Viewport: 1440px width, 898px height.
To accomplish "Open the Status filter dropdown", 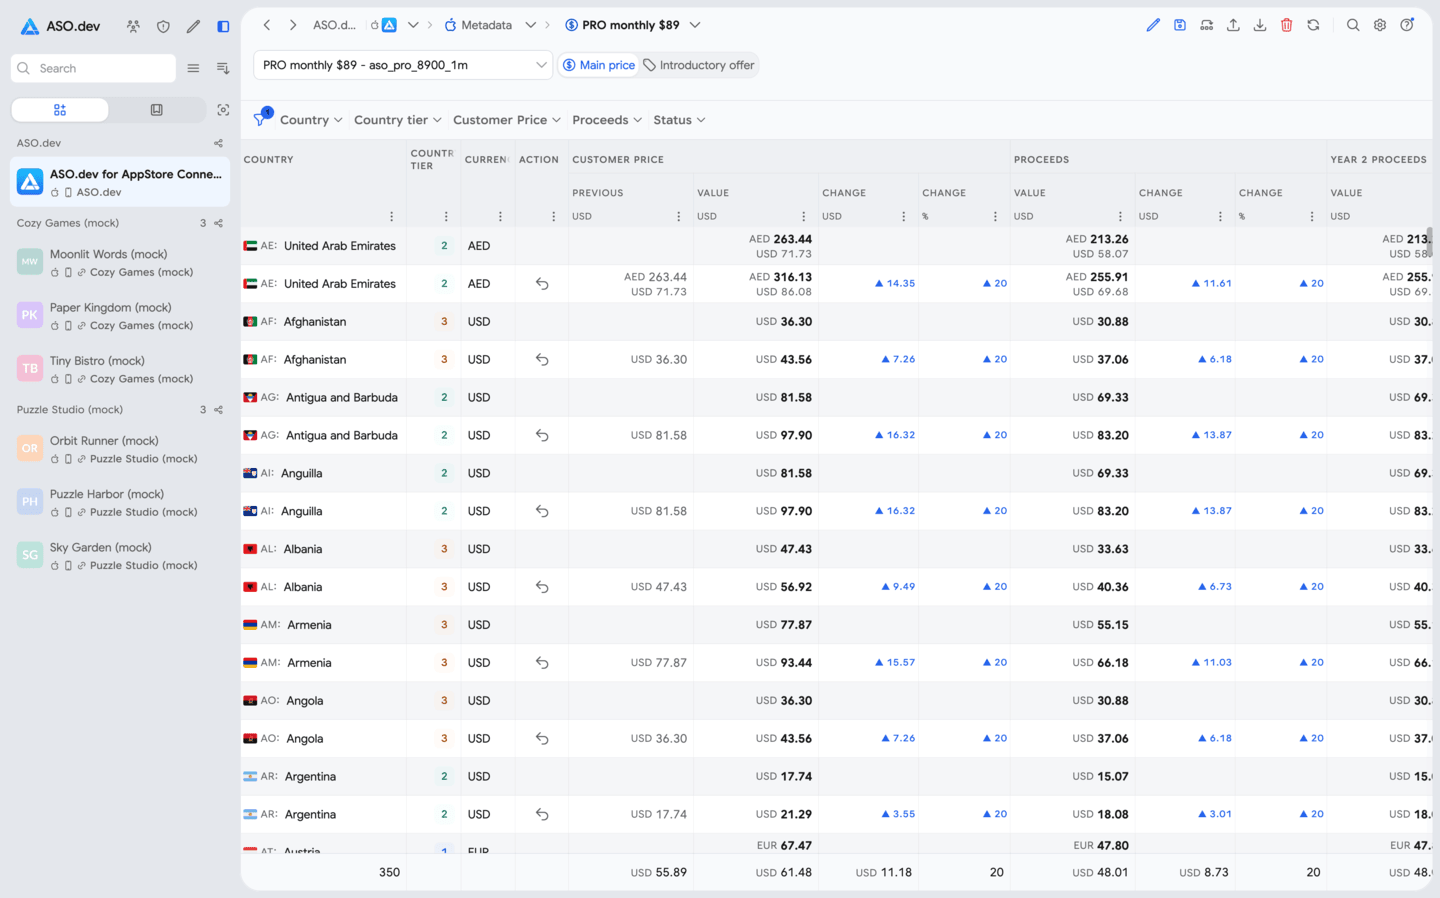I will pos(679,120).
